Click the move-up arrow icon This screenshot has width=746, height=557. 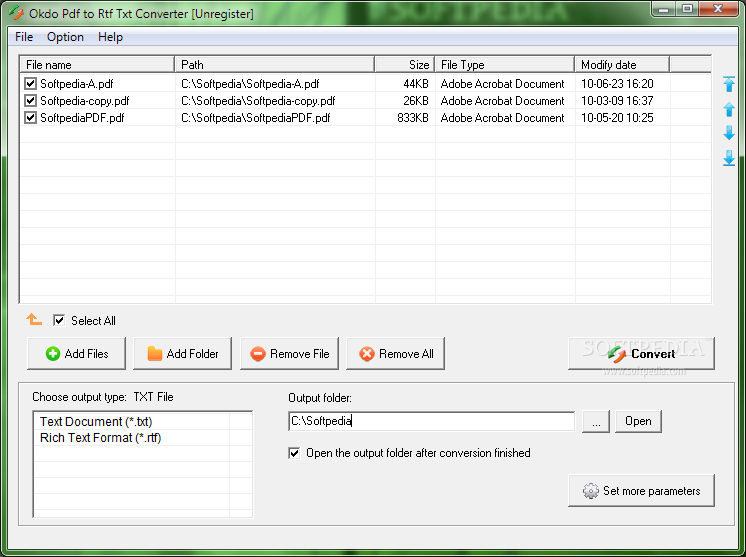[x=729, y=109]
